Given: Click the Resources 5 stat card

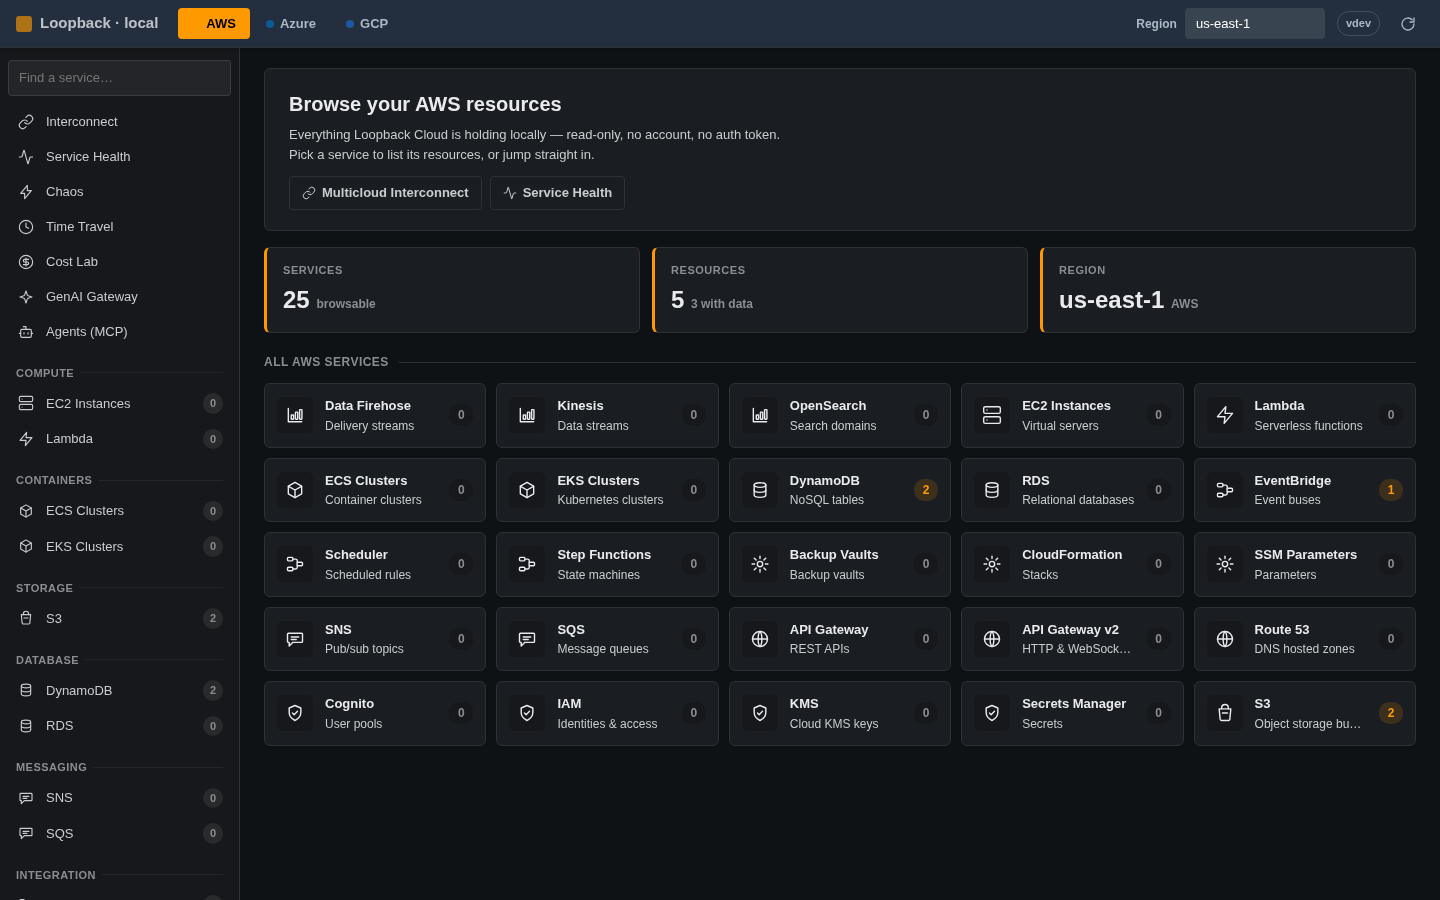Looking at the screenshot, I should point(840,290).
